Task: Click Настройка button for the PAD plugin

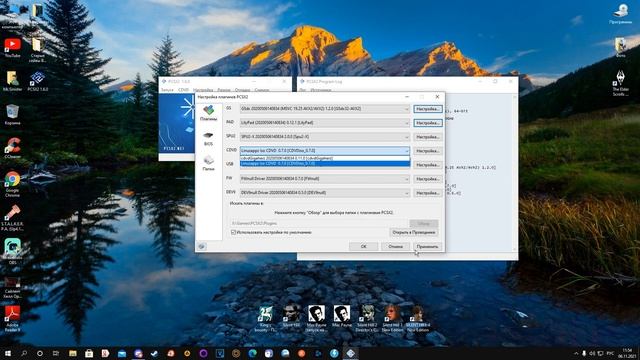Action: (427, 123)
